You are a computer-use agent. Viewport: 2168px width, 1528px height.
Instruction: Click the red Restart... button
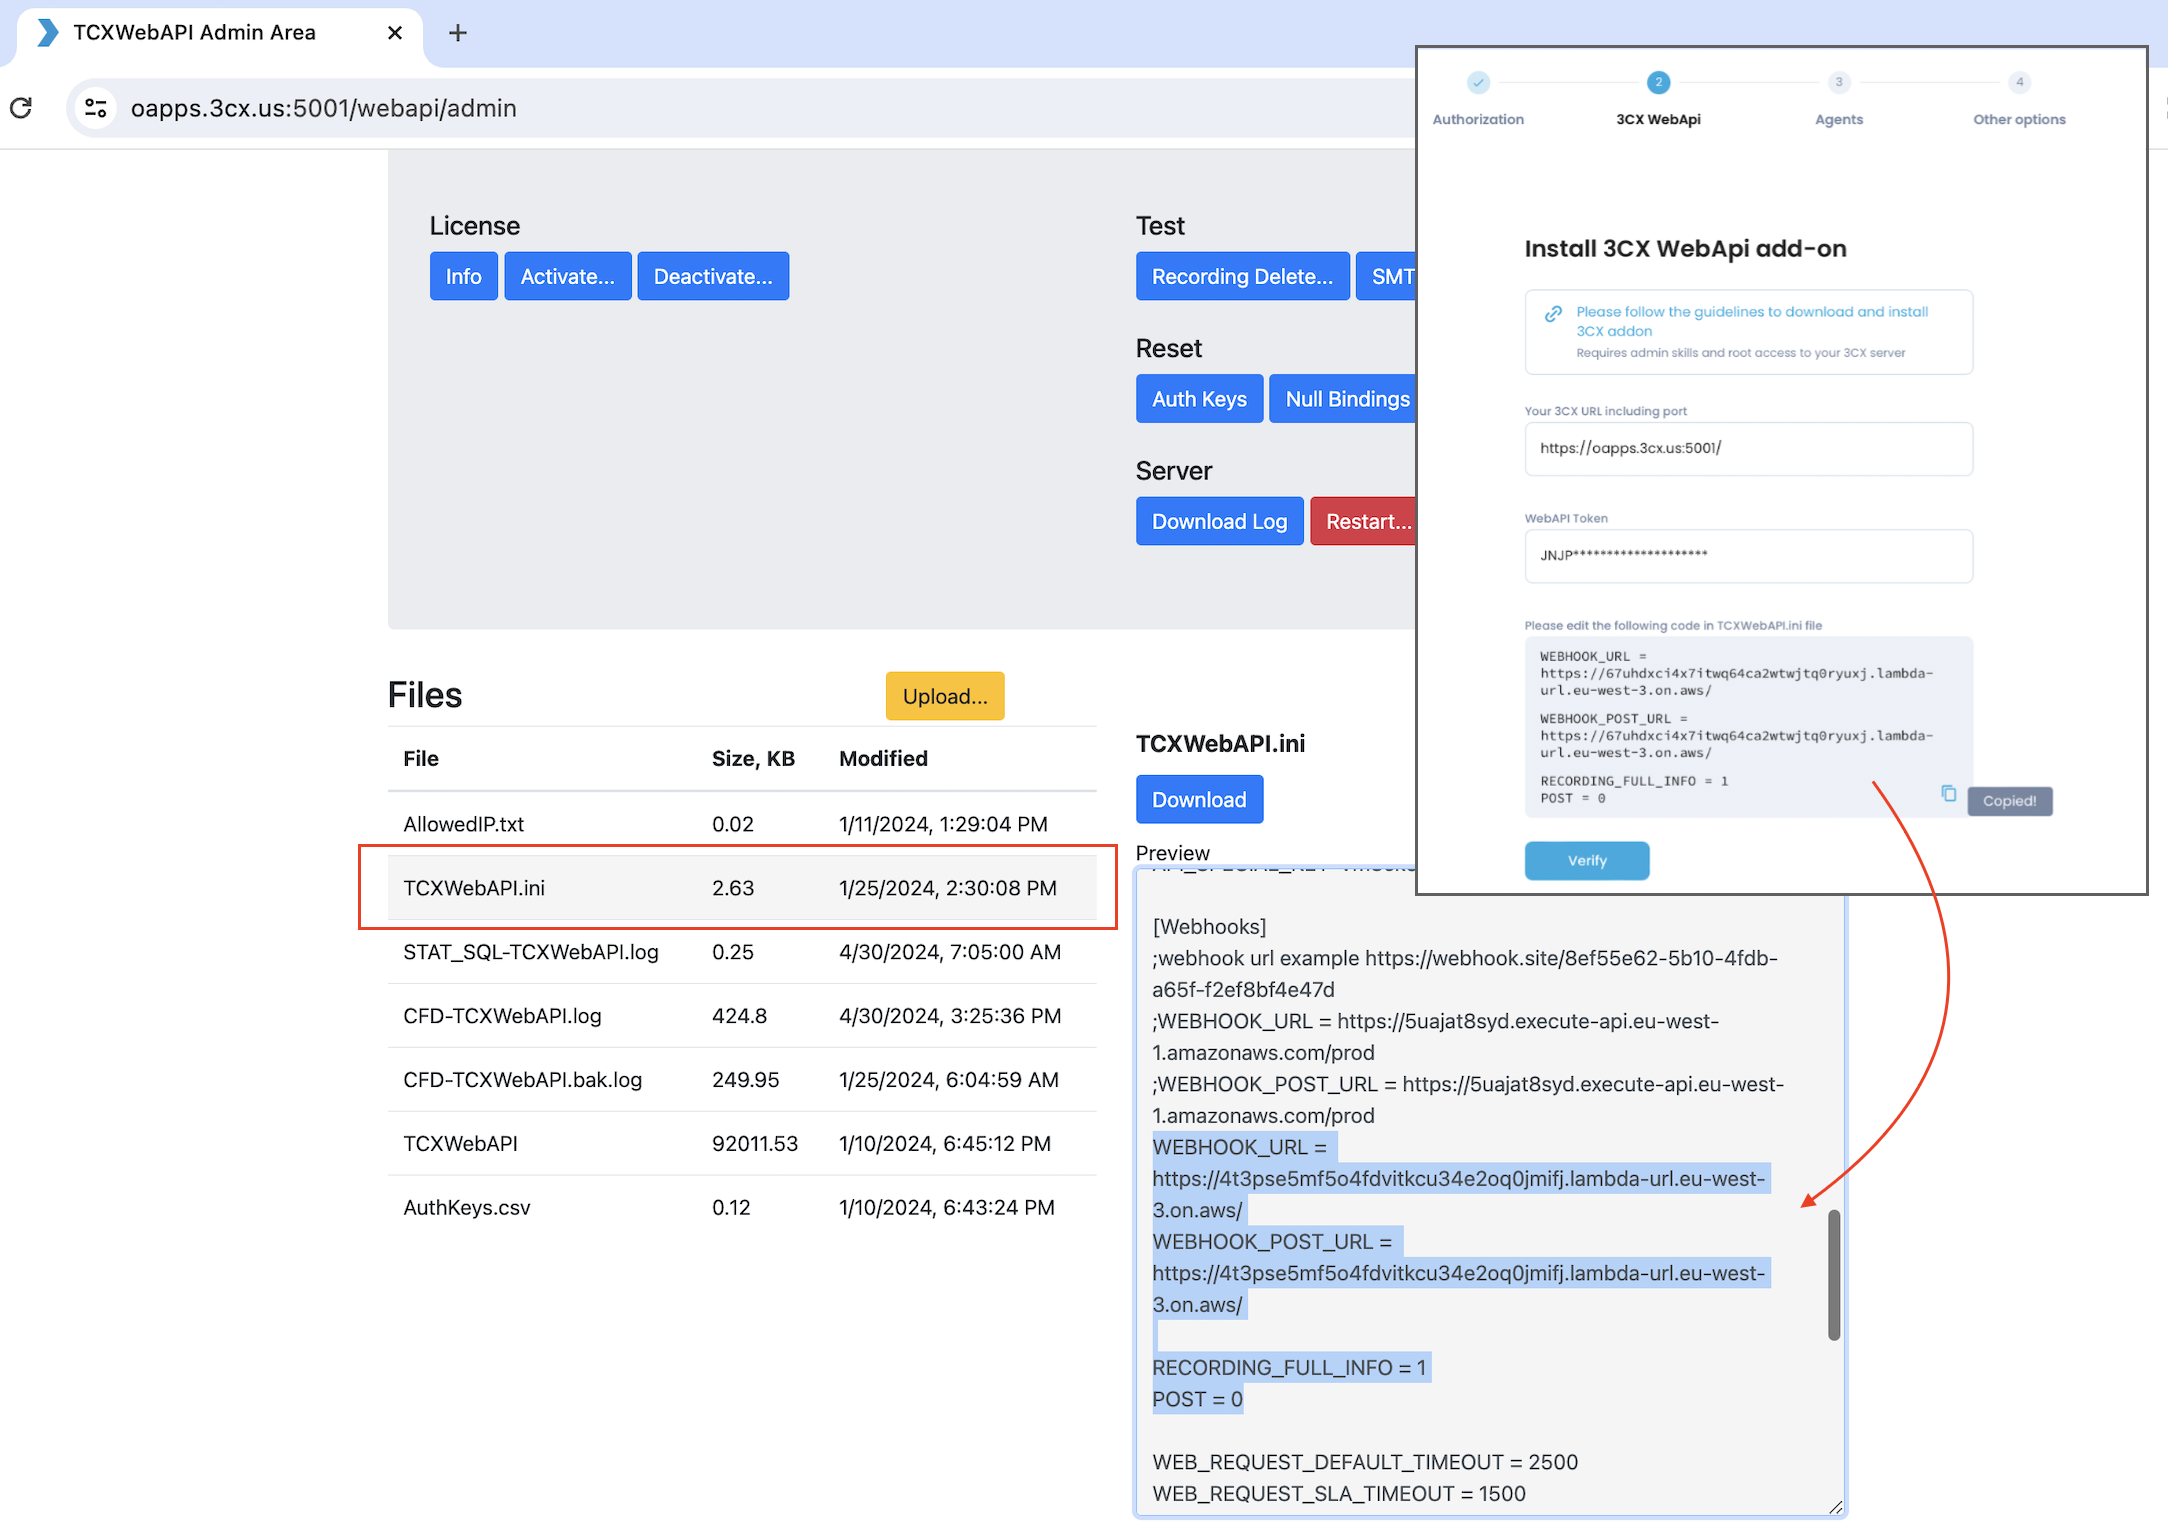[1363, 521]
